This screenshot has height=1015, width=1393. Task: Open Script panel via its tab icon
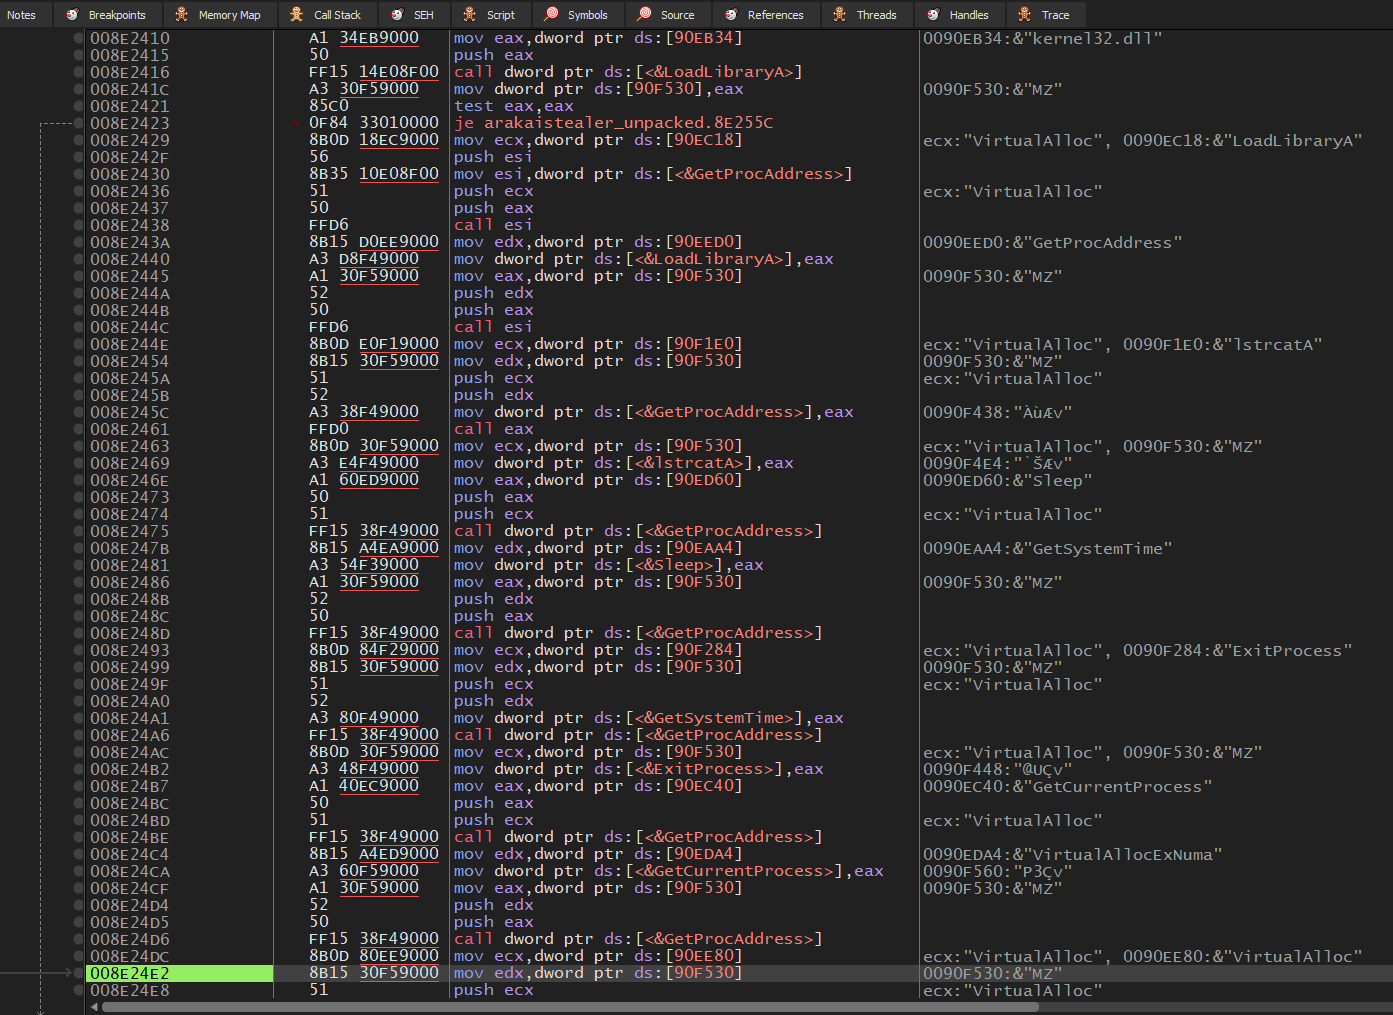click(x=467, y=14)
